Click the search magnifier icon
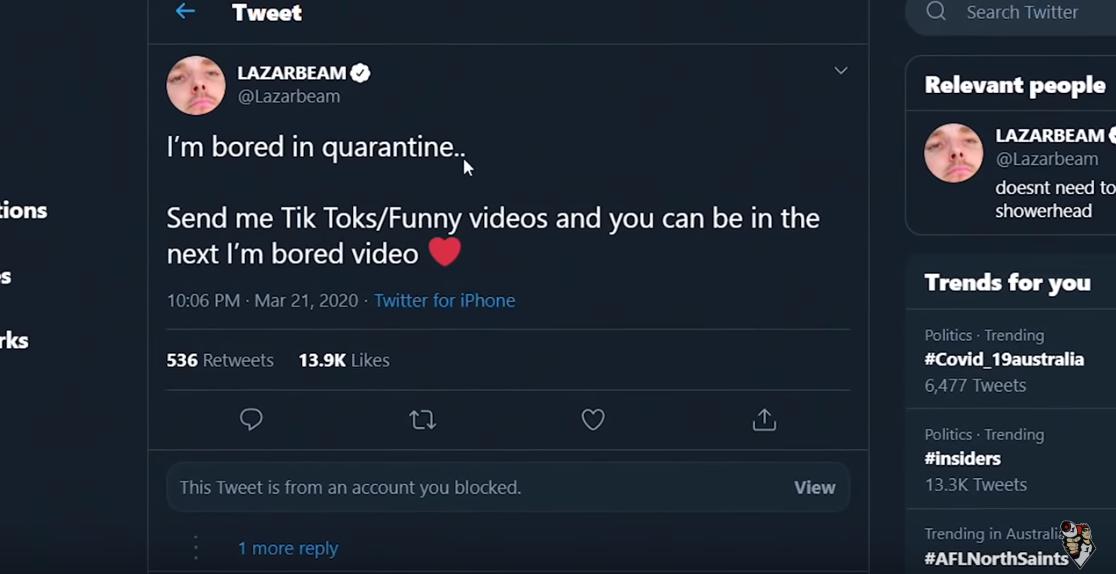The width and height of the screenshot is (1116, 574). (x=936, y=12)
